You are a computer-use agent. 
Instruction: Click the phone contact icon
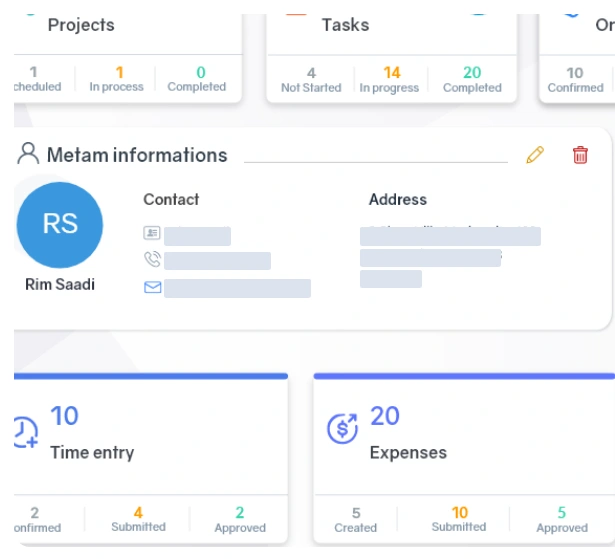152,260
